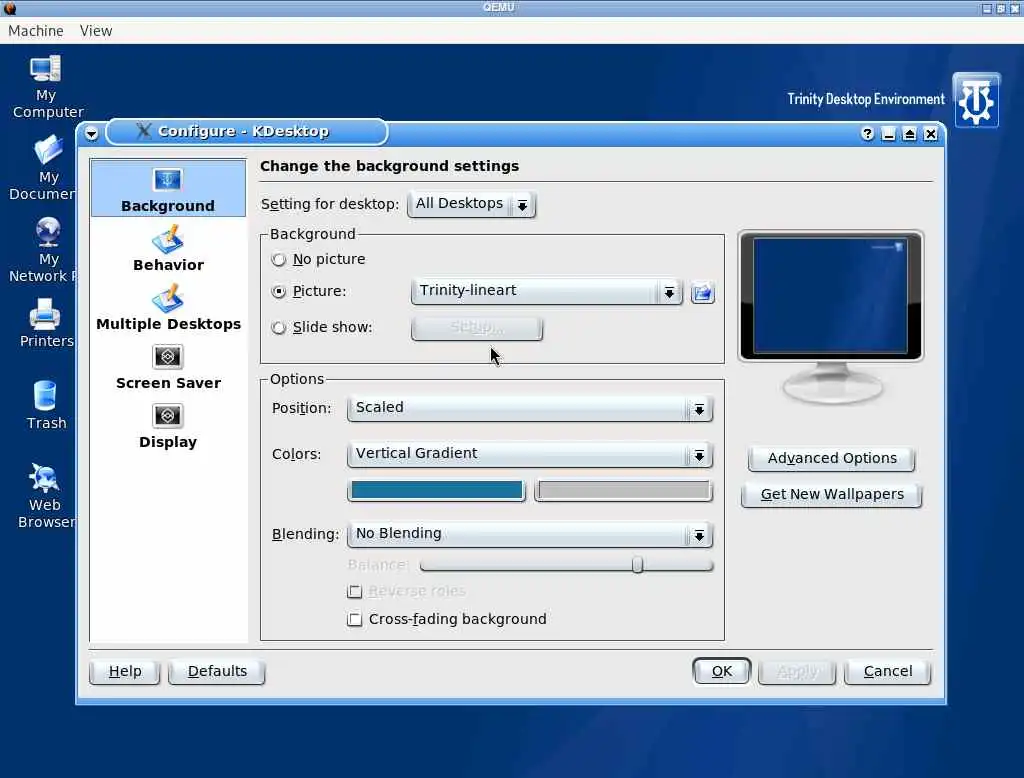
Task: Click the Configure - KDesktop title bar
Action: coord(247,131)
